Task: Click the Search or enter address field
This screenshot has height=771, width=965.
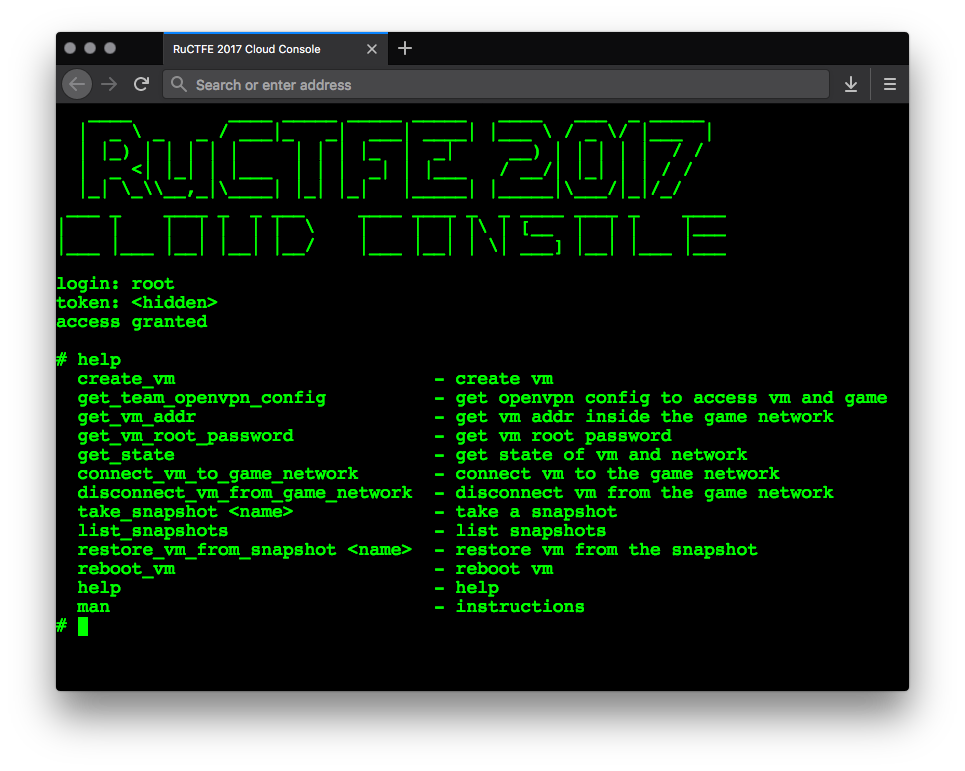Action: (x=495, y=84)
